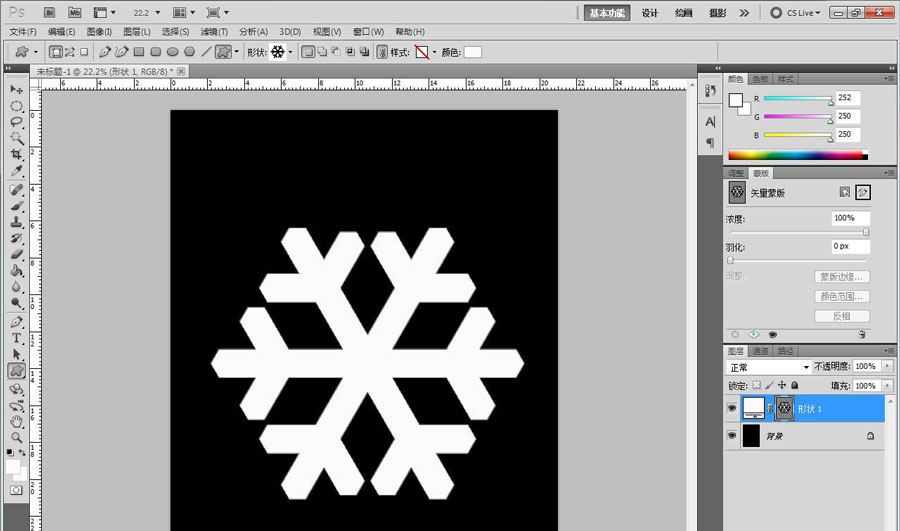This screenshot has width=900, height=531.
Task: Select the Ellipse shape in the options bar
Action: [x=173, y=51]
